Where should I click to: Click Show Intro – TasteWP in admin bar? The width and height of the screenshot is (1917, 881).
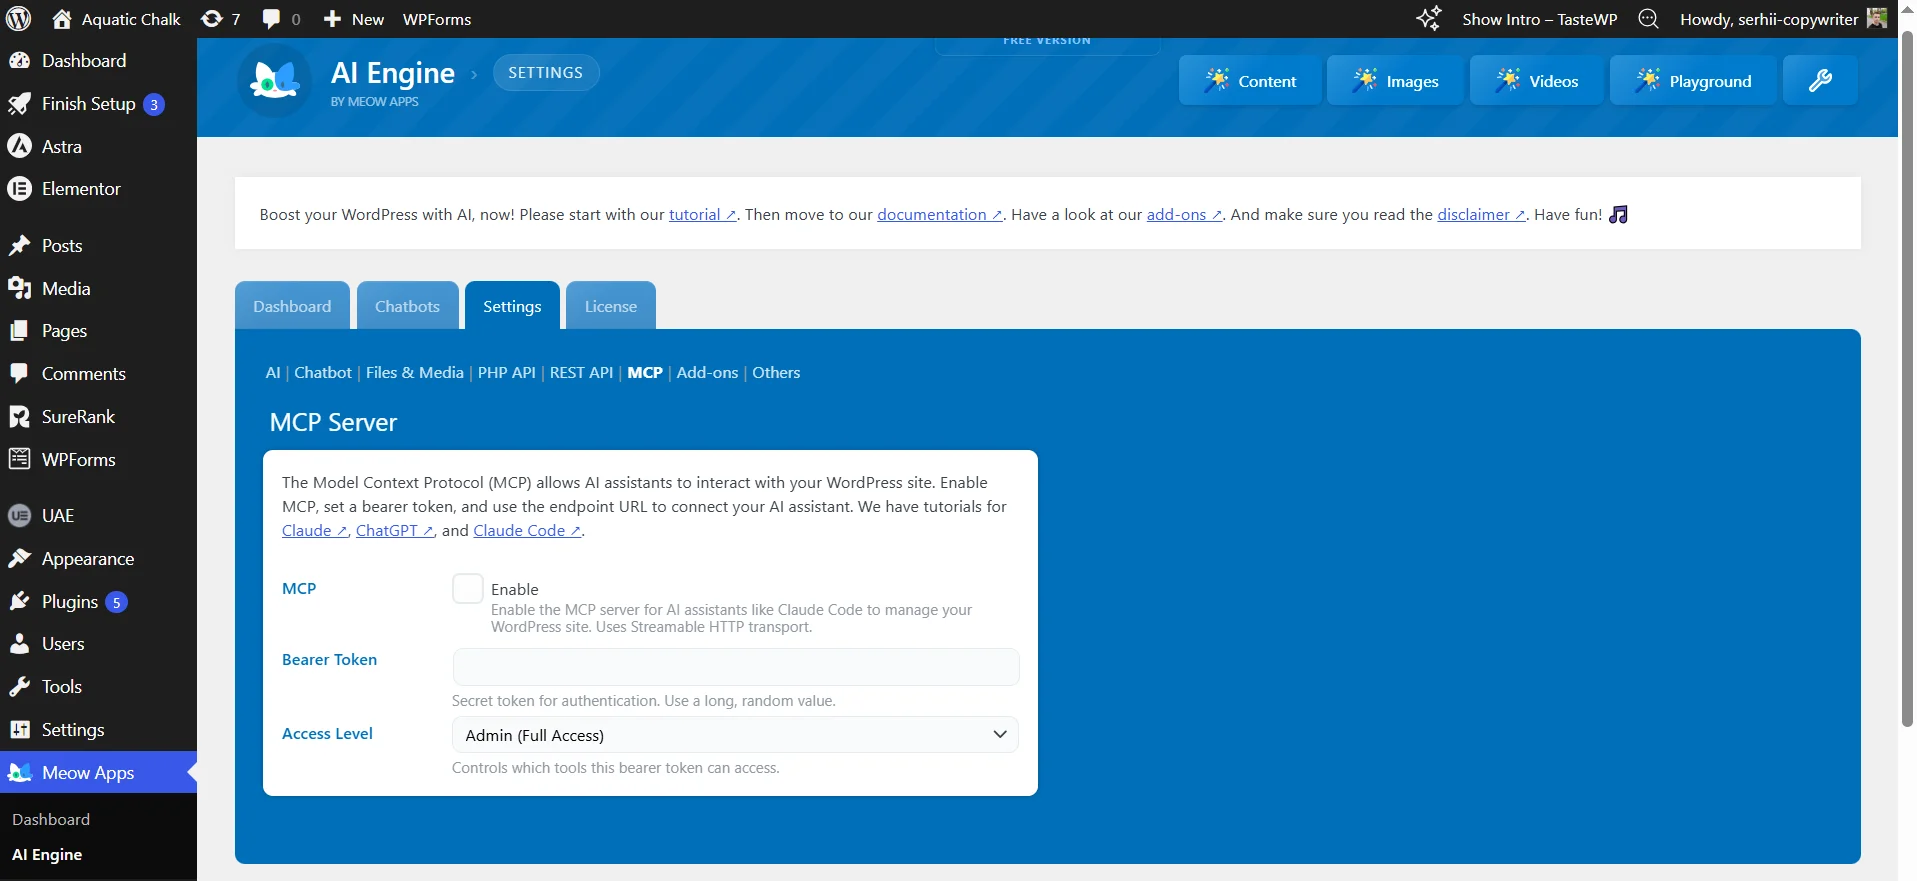(x=1539, y=19)
